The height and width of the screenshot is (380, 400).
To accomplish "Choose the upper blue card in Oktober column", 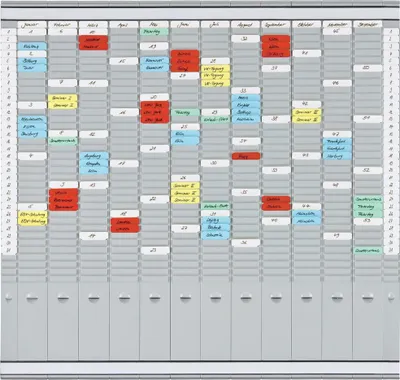I will click(307, 214).
